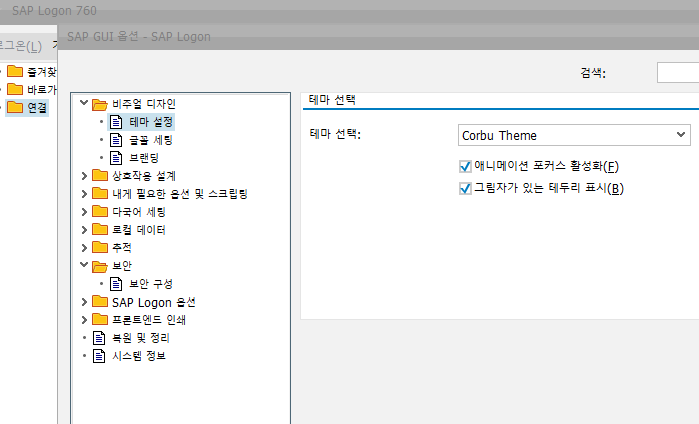The image size is (699, 424).
Task: Click the SAP GUI 옵션 - SAP Logon title bar
Action: click(x=378, y=37)
